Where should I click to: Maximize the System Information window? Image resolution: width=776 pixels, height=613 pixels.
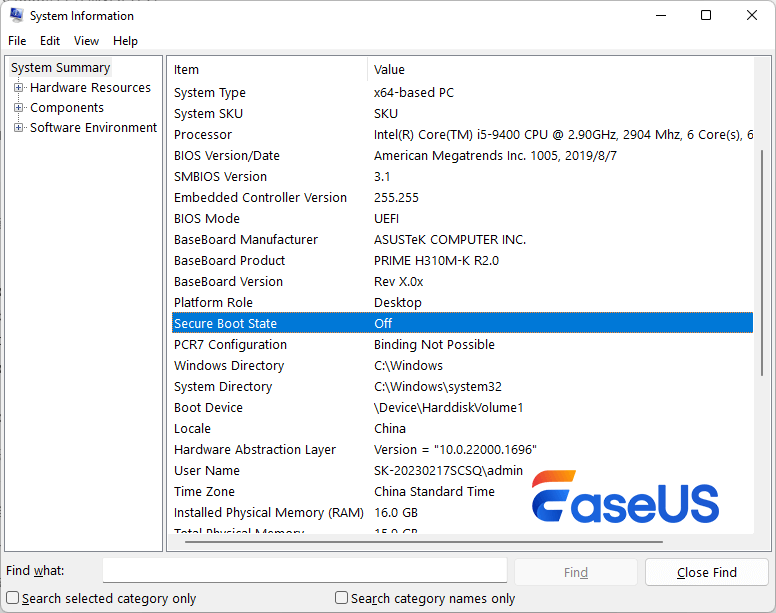[706, 15]
